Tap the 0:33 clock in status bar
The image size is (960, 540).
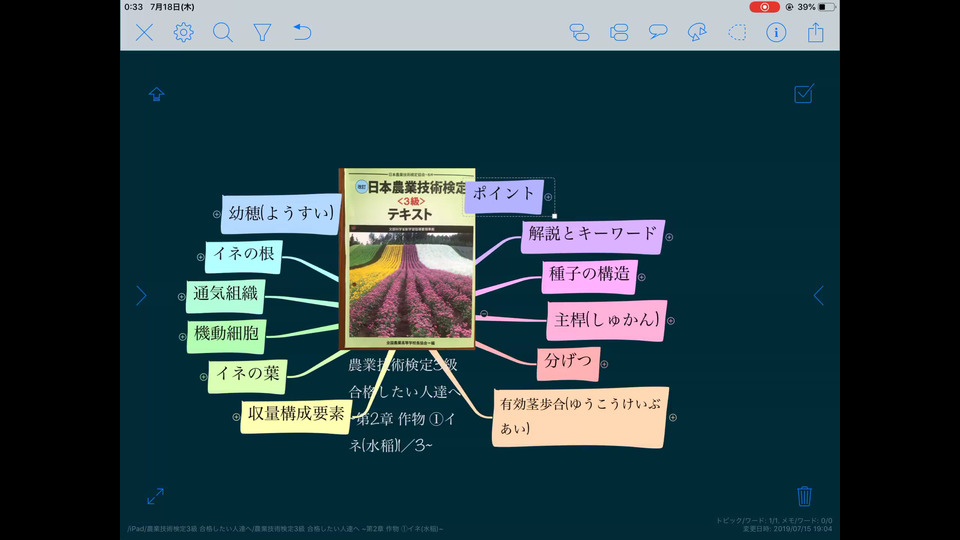[x=133, y=7]
